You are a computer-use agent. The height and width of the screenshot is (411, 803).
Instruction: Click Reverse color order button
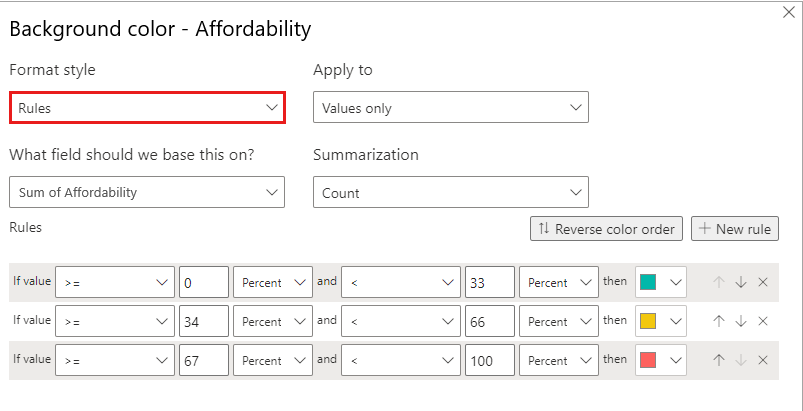pos(606,228)
